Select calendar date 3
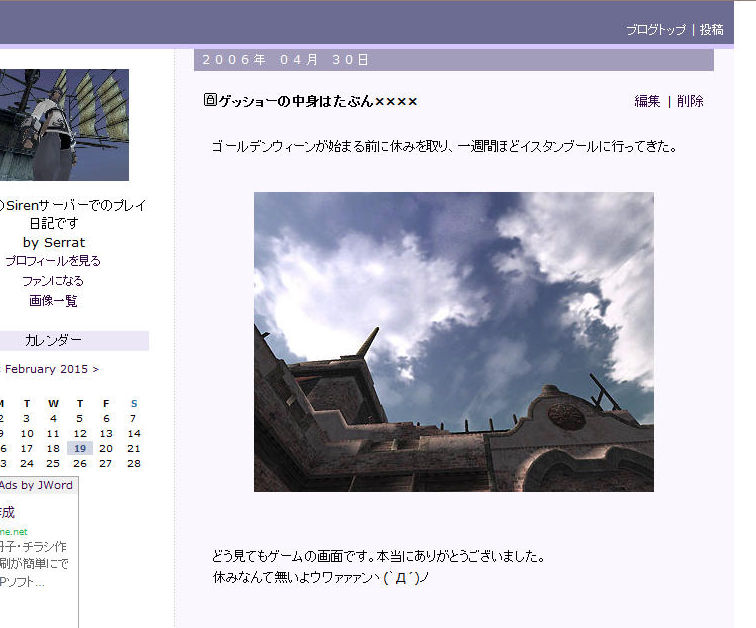Screen dimensions: 756x628 (27, 419)
